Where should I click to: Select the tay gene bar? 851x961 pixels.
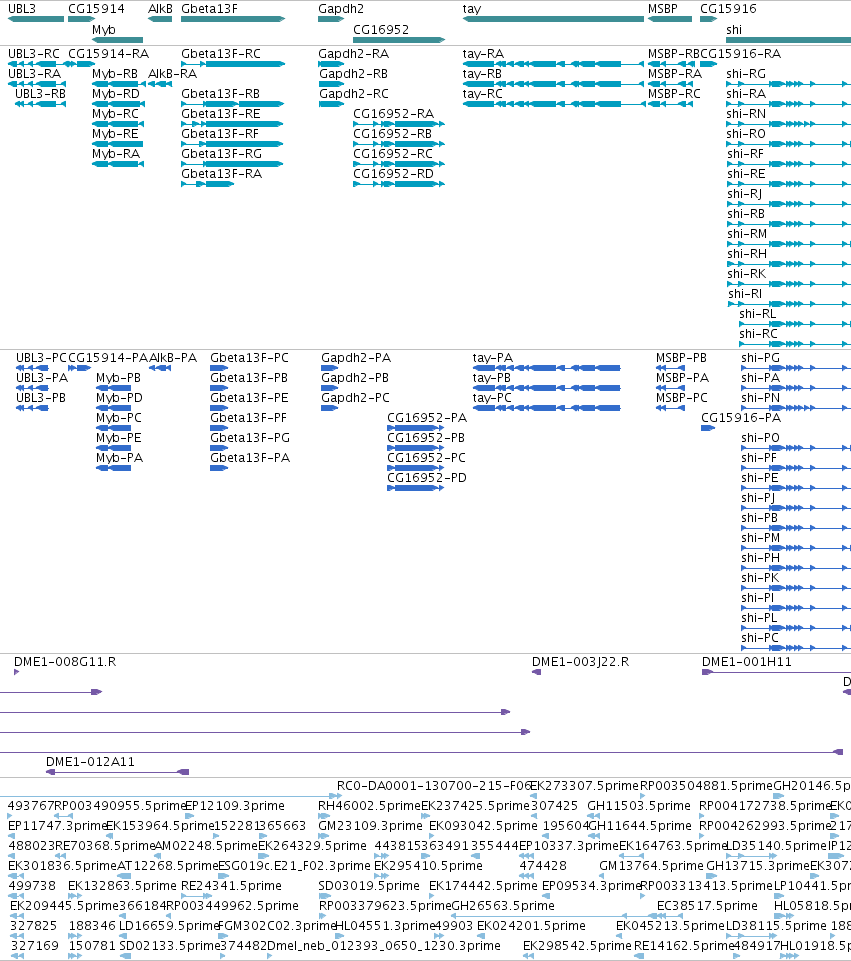pyautogui.click(x=553, y=19)
